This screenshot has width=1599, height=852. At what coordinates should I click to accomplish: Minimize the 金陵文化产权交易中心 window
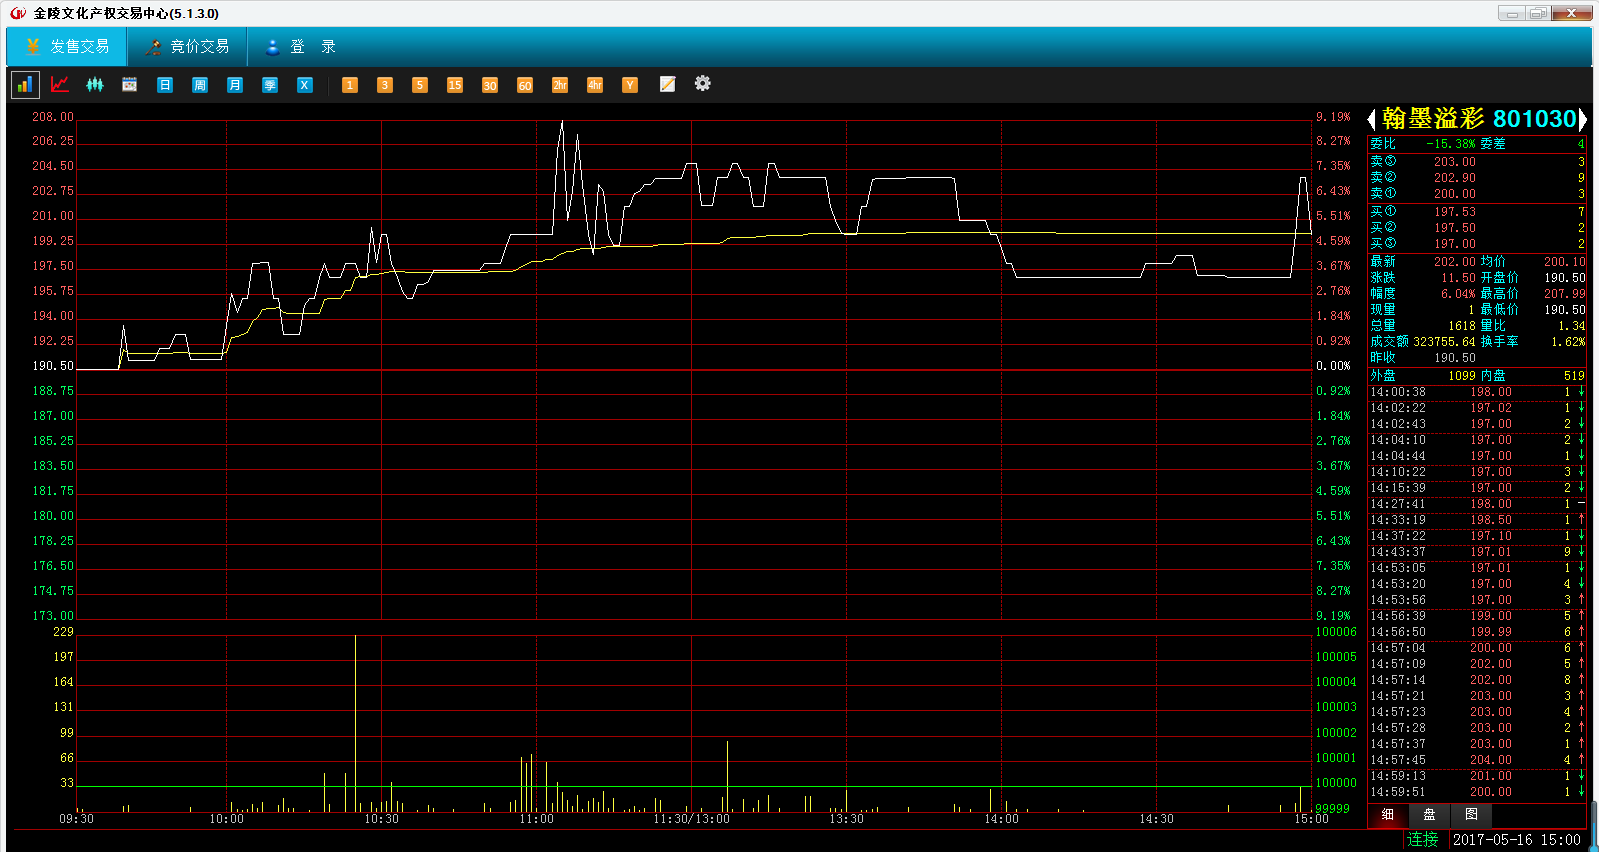coord(1511,13)
